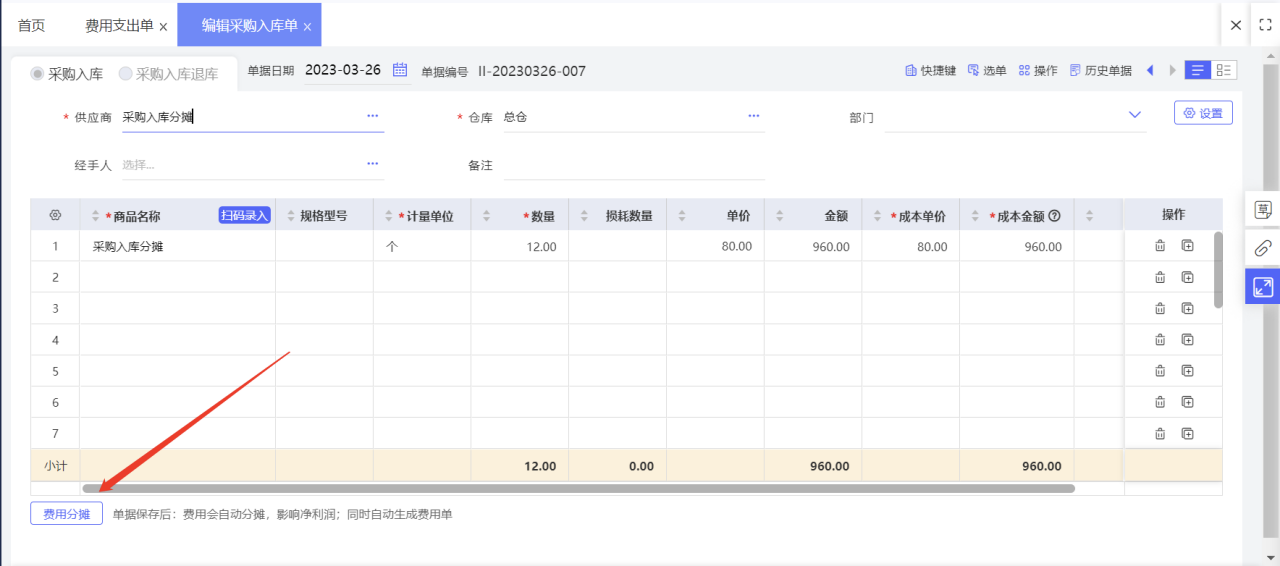1280x566 pixels.
Task: Go to the next document with right triangle
Action: [1173, 70]
